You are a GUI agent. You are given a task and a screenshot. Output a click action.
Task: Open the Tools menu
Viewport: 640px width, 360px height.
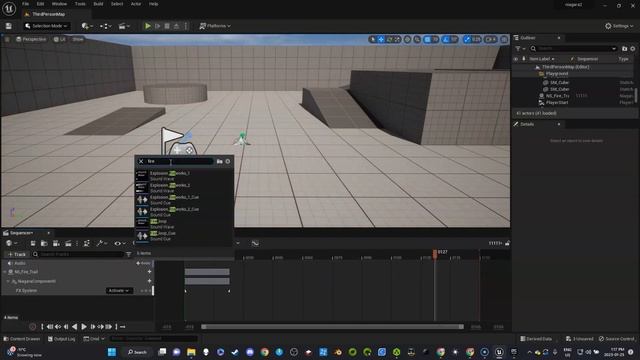point(80,4)
